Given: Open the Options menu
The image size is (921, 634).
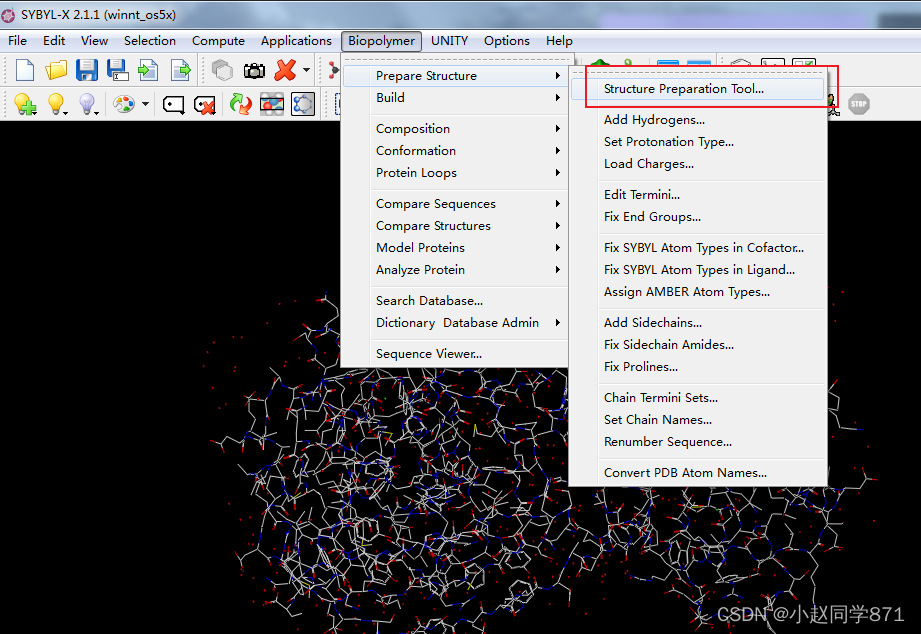Looking at the screenshot, I should point(506,41).
